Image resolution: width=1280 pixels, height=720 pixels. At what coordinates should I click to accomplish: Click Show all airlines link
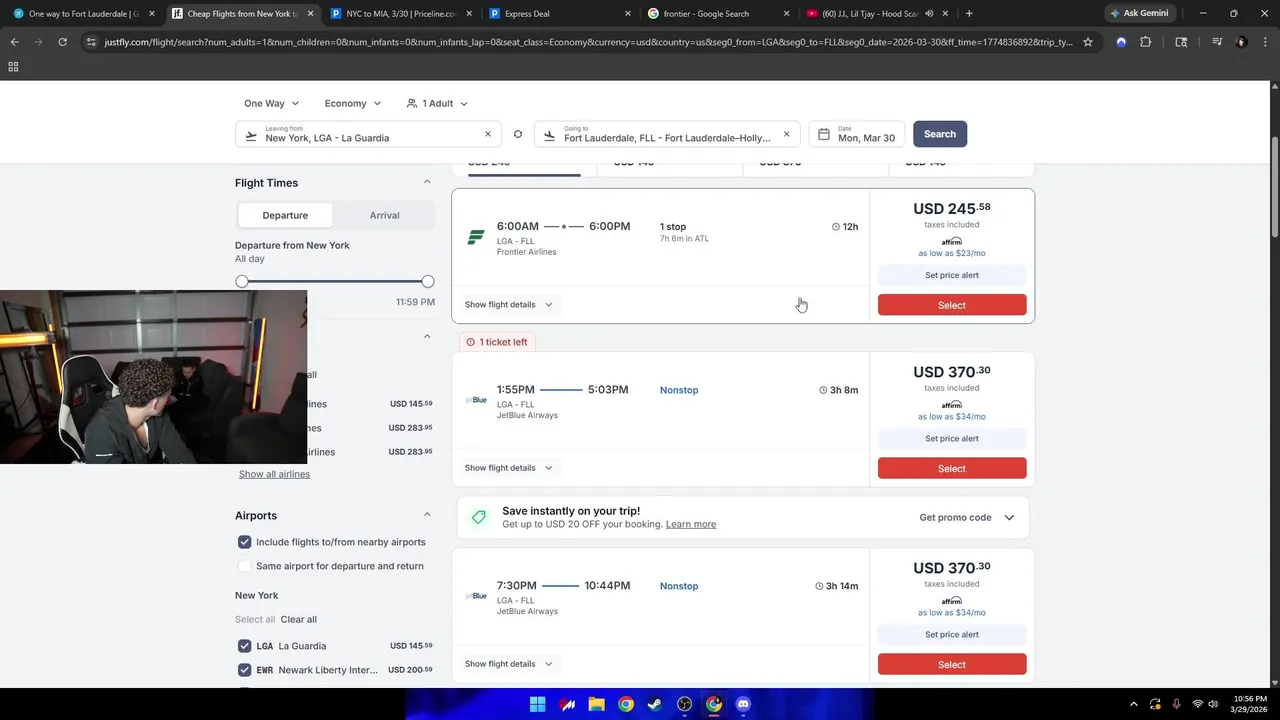274,474
